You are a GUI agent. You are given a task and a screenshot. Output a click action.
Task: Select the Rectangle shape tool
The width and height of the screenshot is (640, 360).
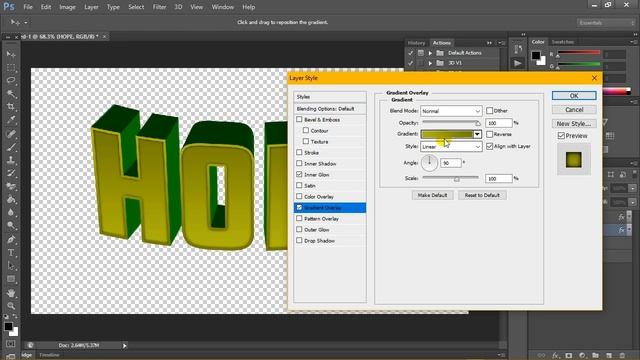point(11,279)
